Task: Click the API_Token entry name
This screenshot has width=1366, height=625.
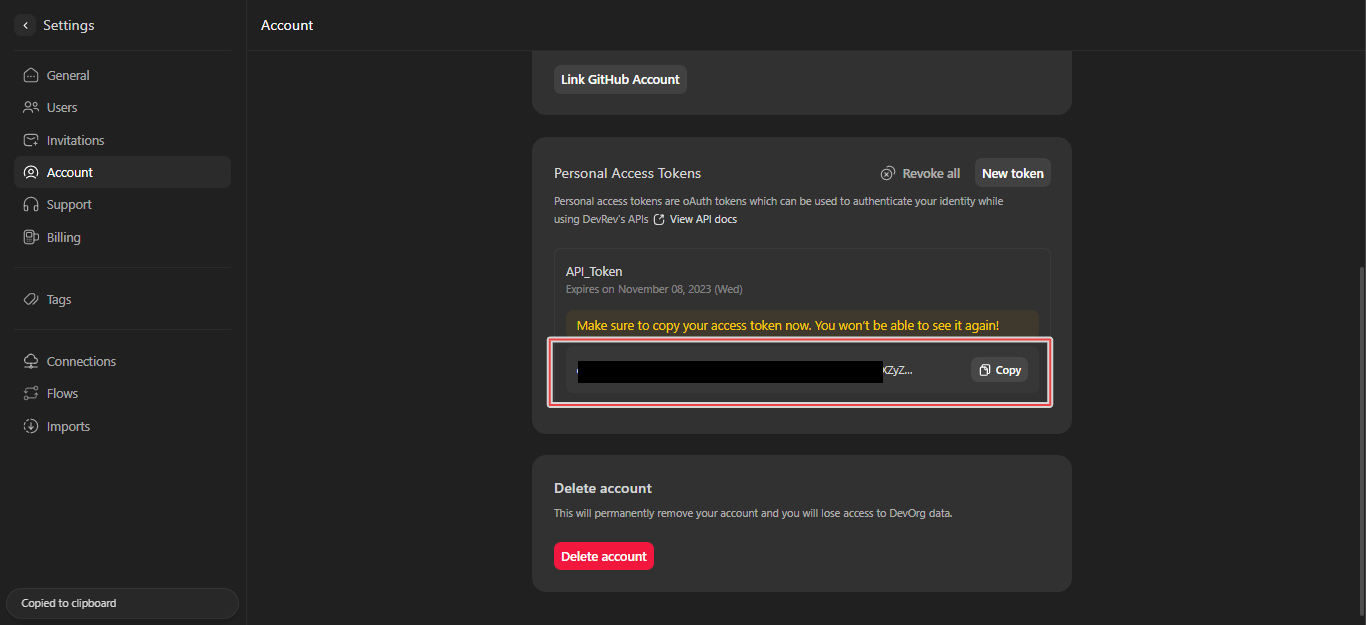Action: pos(594,272)
